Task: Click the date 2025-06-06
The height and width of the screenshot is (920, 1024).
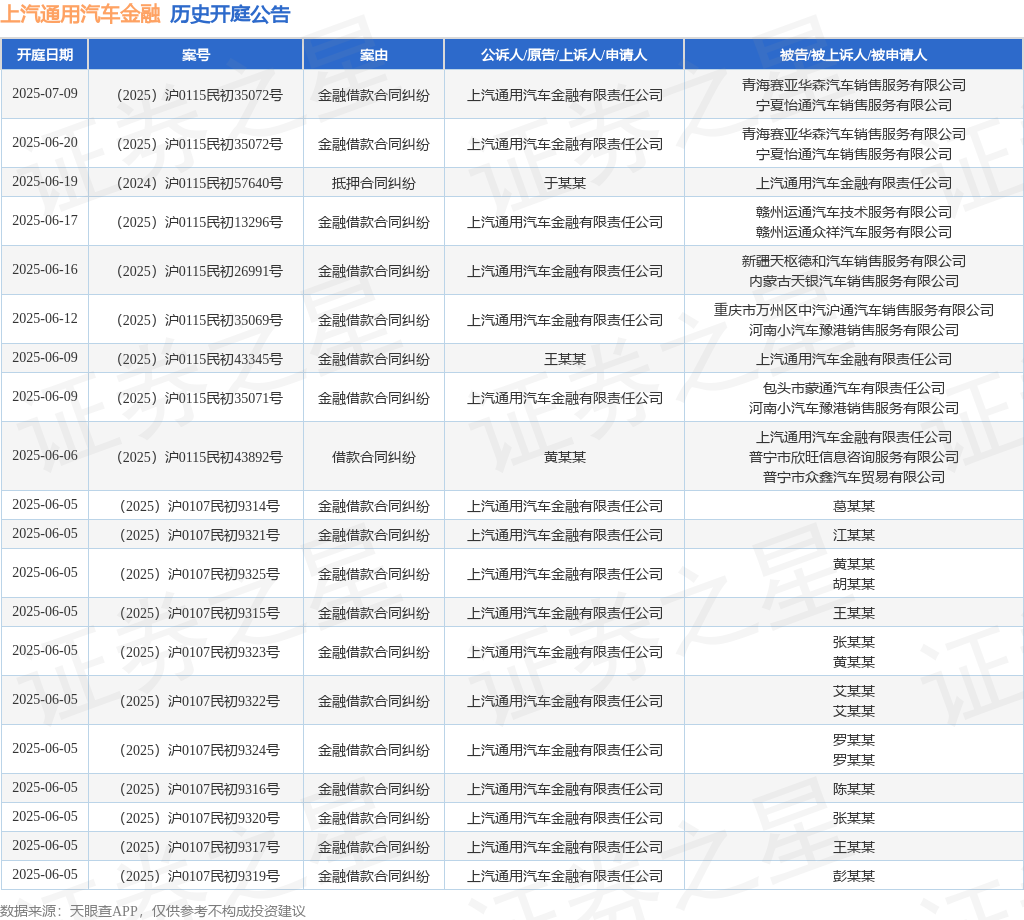Action: tap(44, 456)
